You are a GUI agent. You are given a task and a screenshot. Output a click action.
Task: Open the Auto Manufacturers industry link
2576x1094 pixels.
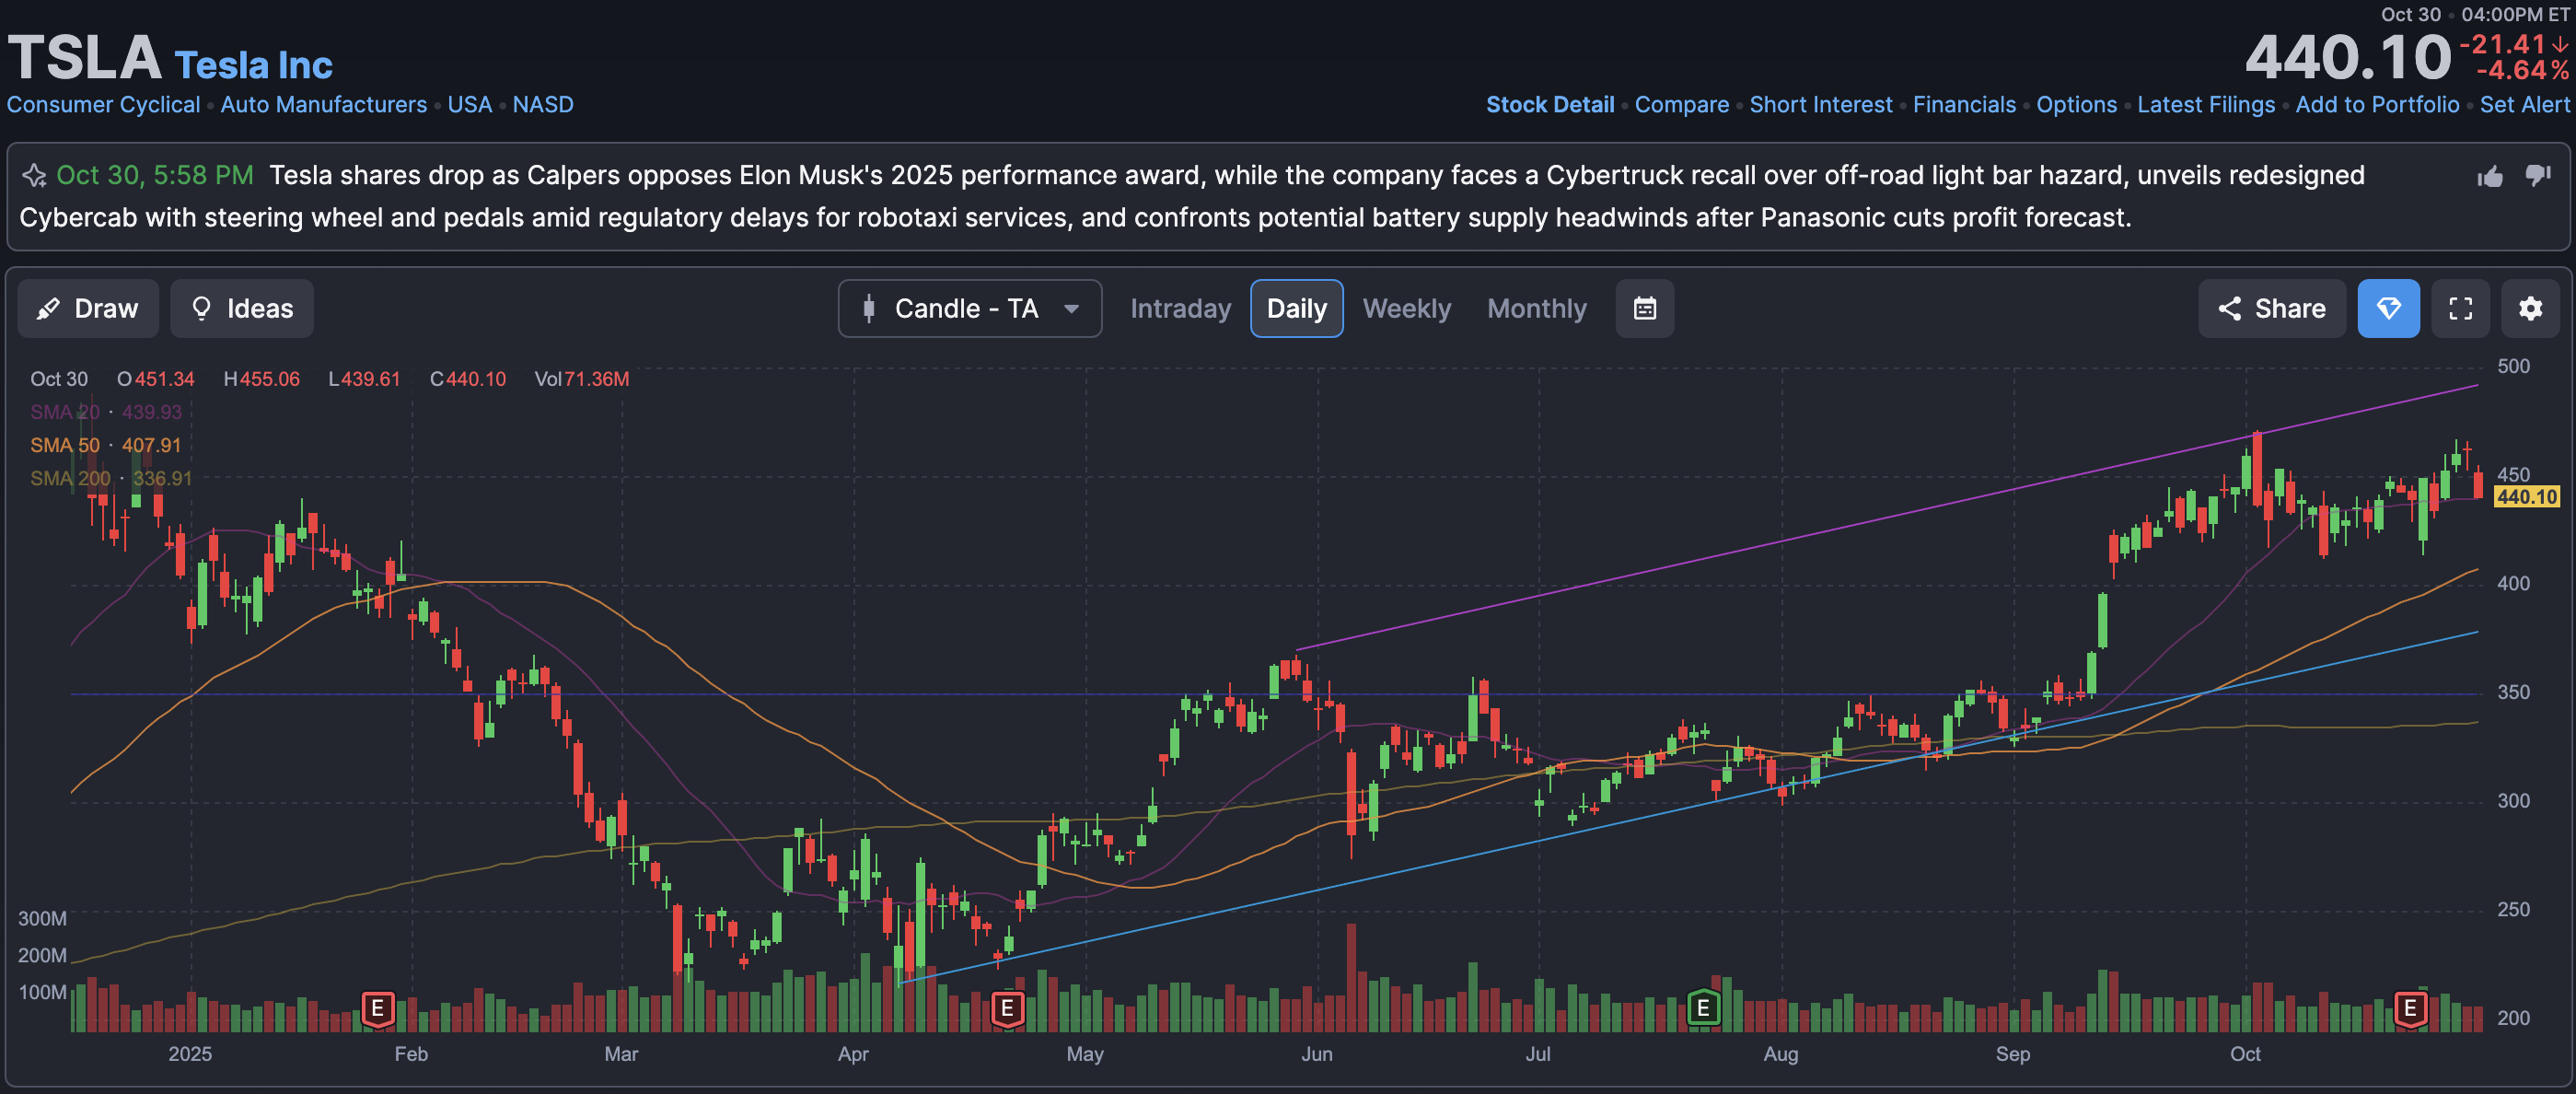pos(323,104)
